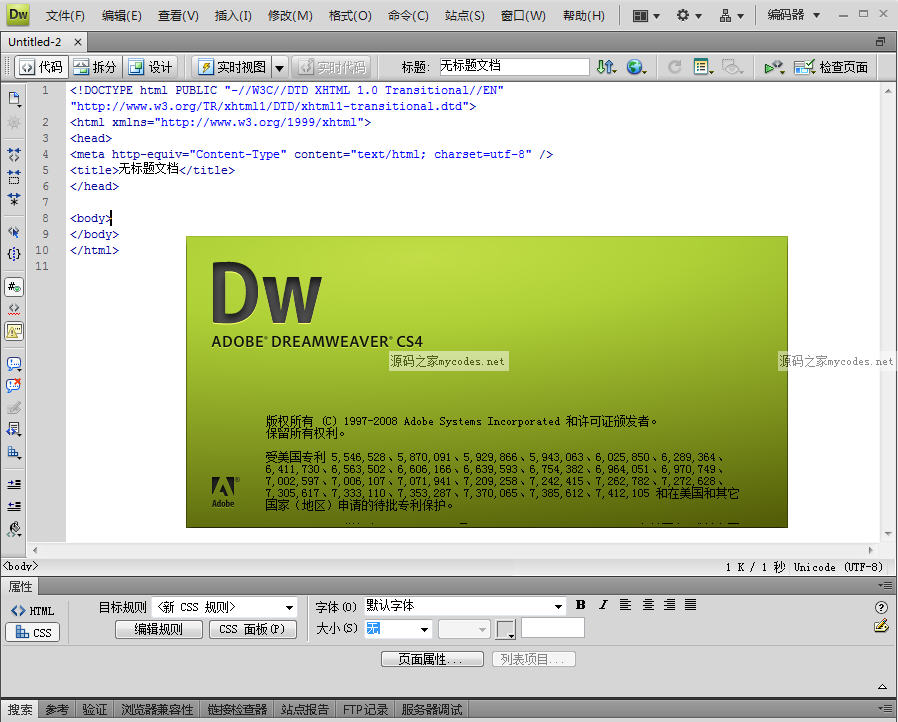898x722 pixels.
Task: Click Format Source Code icon
Action: [x=14, y=529]
